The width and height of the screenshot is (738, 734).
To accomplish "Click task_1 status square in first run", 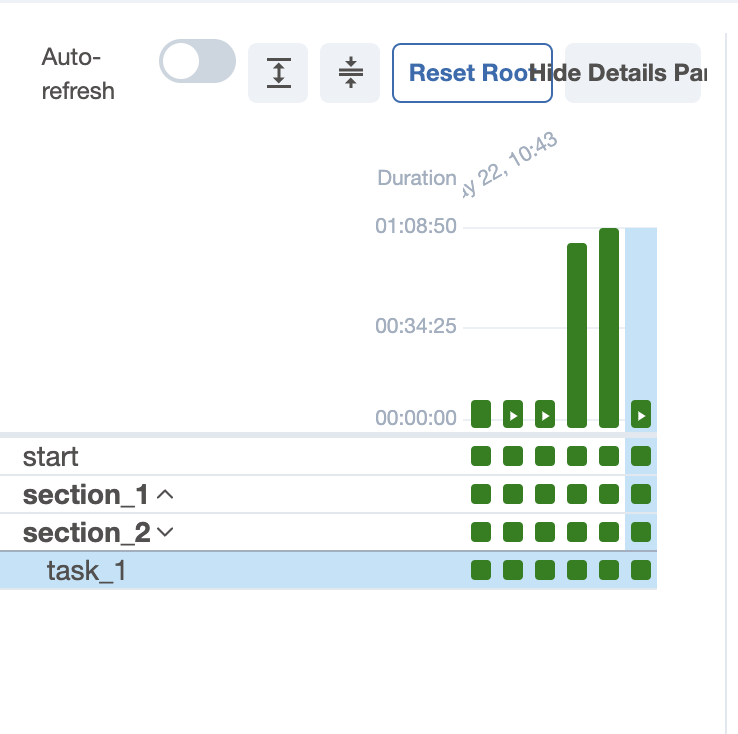I will pos(481,570).
